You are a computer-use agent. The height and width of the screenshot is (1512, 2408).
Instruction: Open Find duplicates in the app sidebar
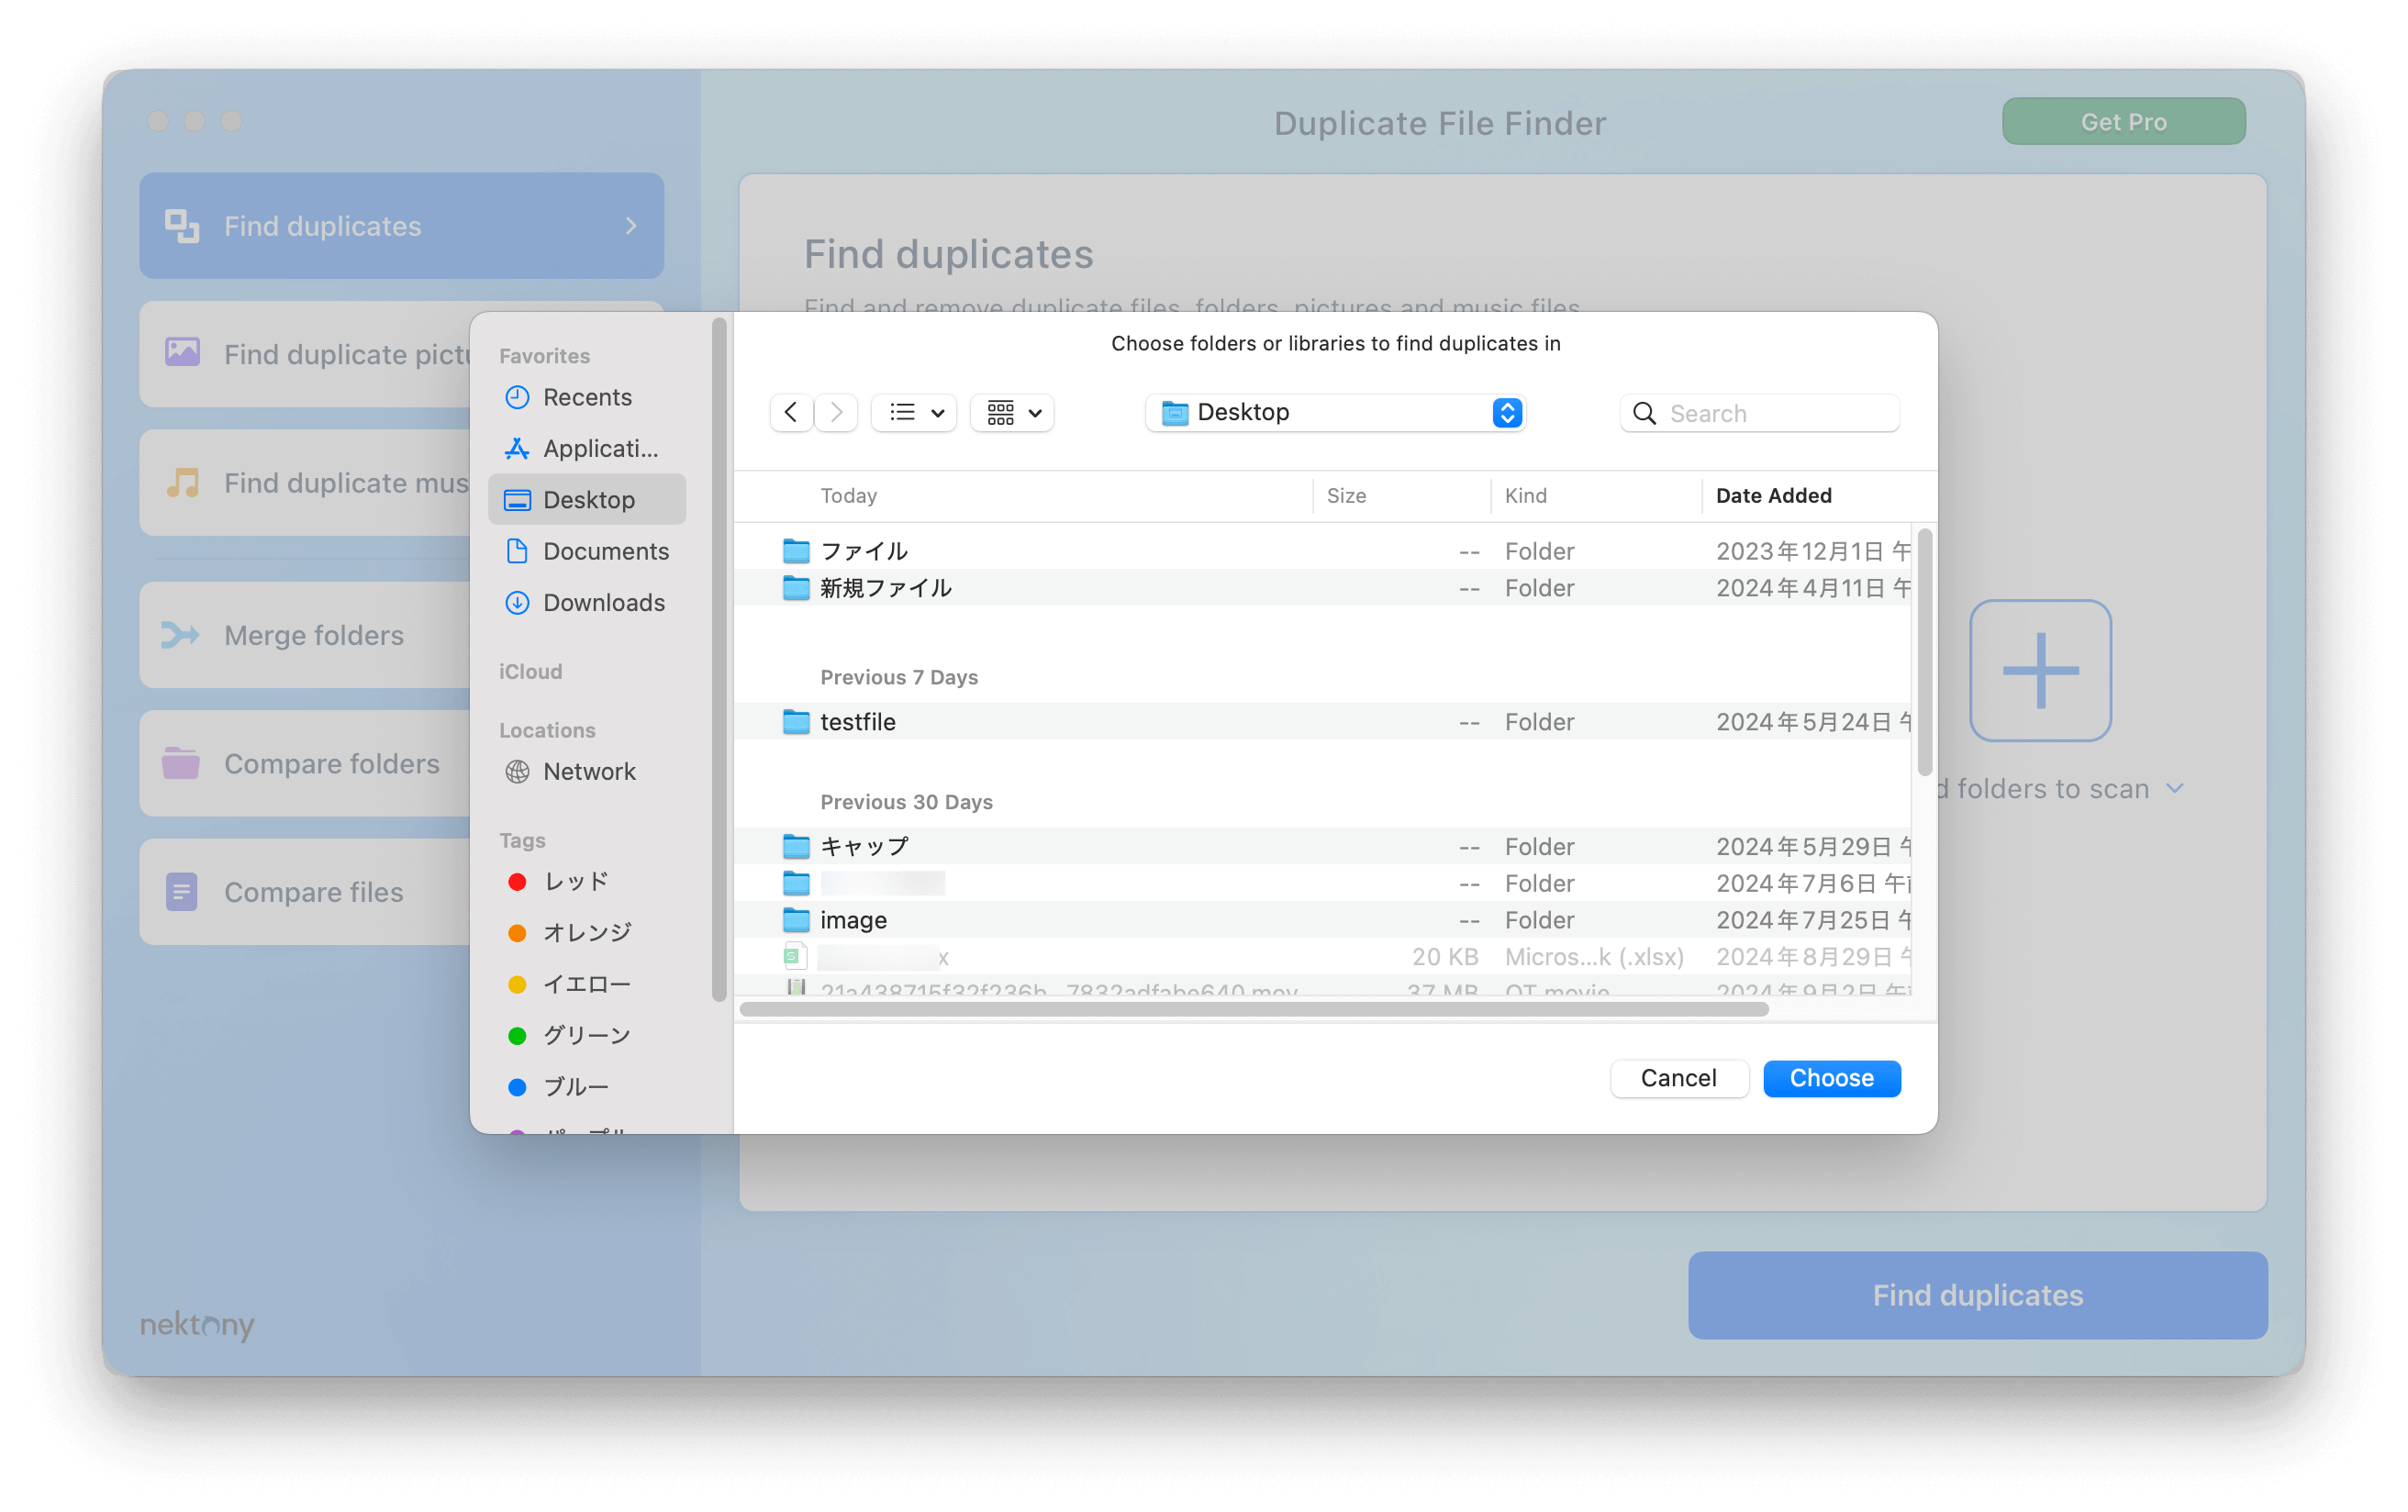402,226
